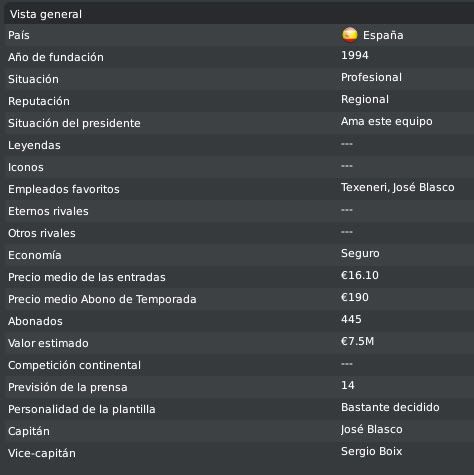Viewport: 474px width, 475px height.
Task: Select the €190 season ticket price
Action: click(x=355, y=297)
